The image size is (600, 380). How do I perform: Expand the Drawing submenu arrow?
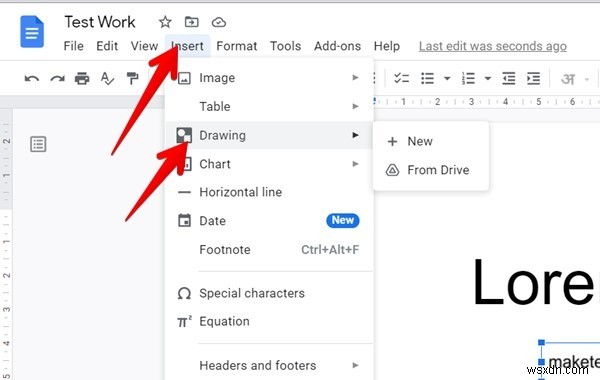click(x=355, y=135)
